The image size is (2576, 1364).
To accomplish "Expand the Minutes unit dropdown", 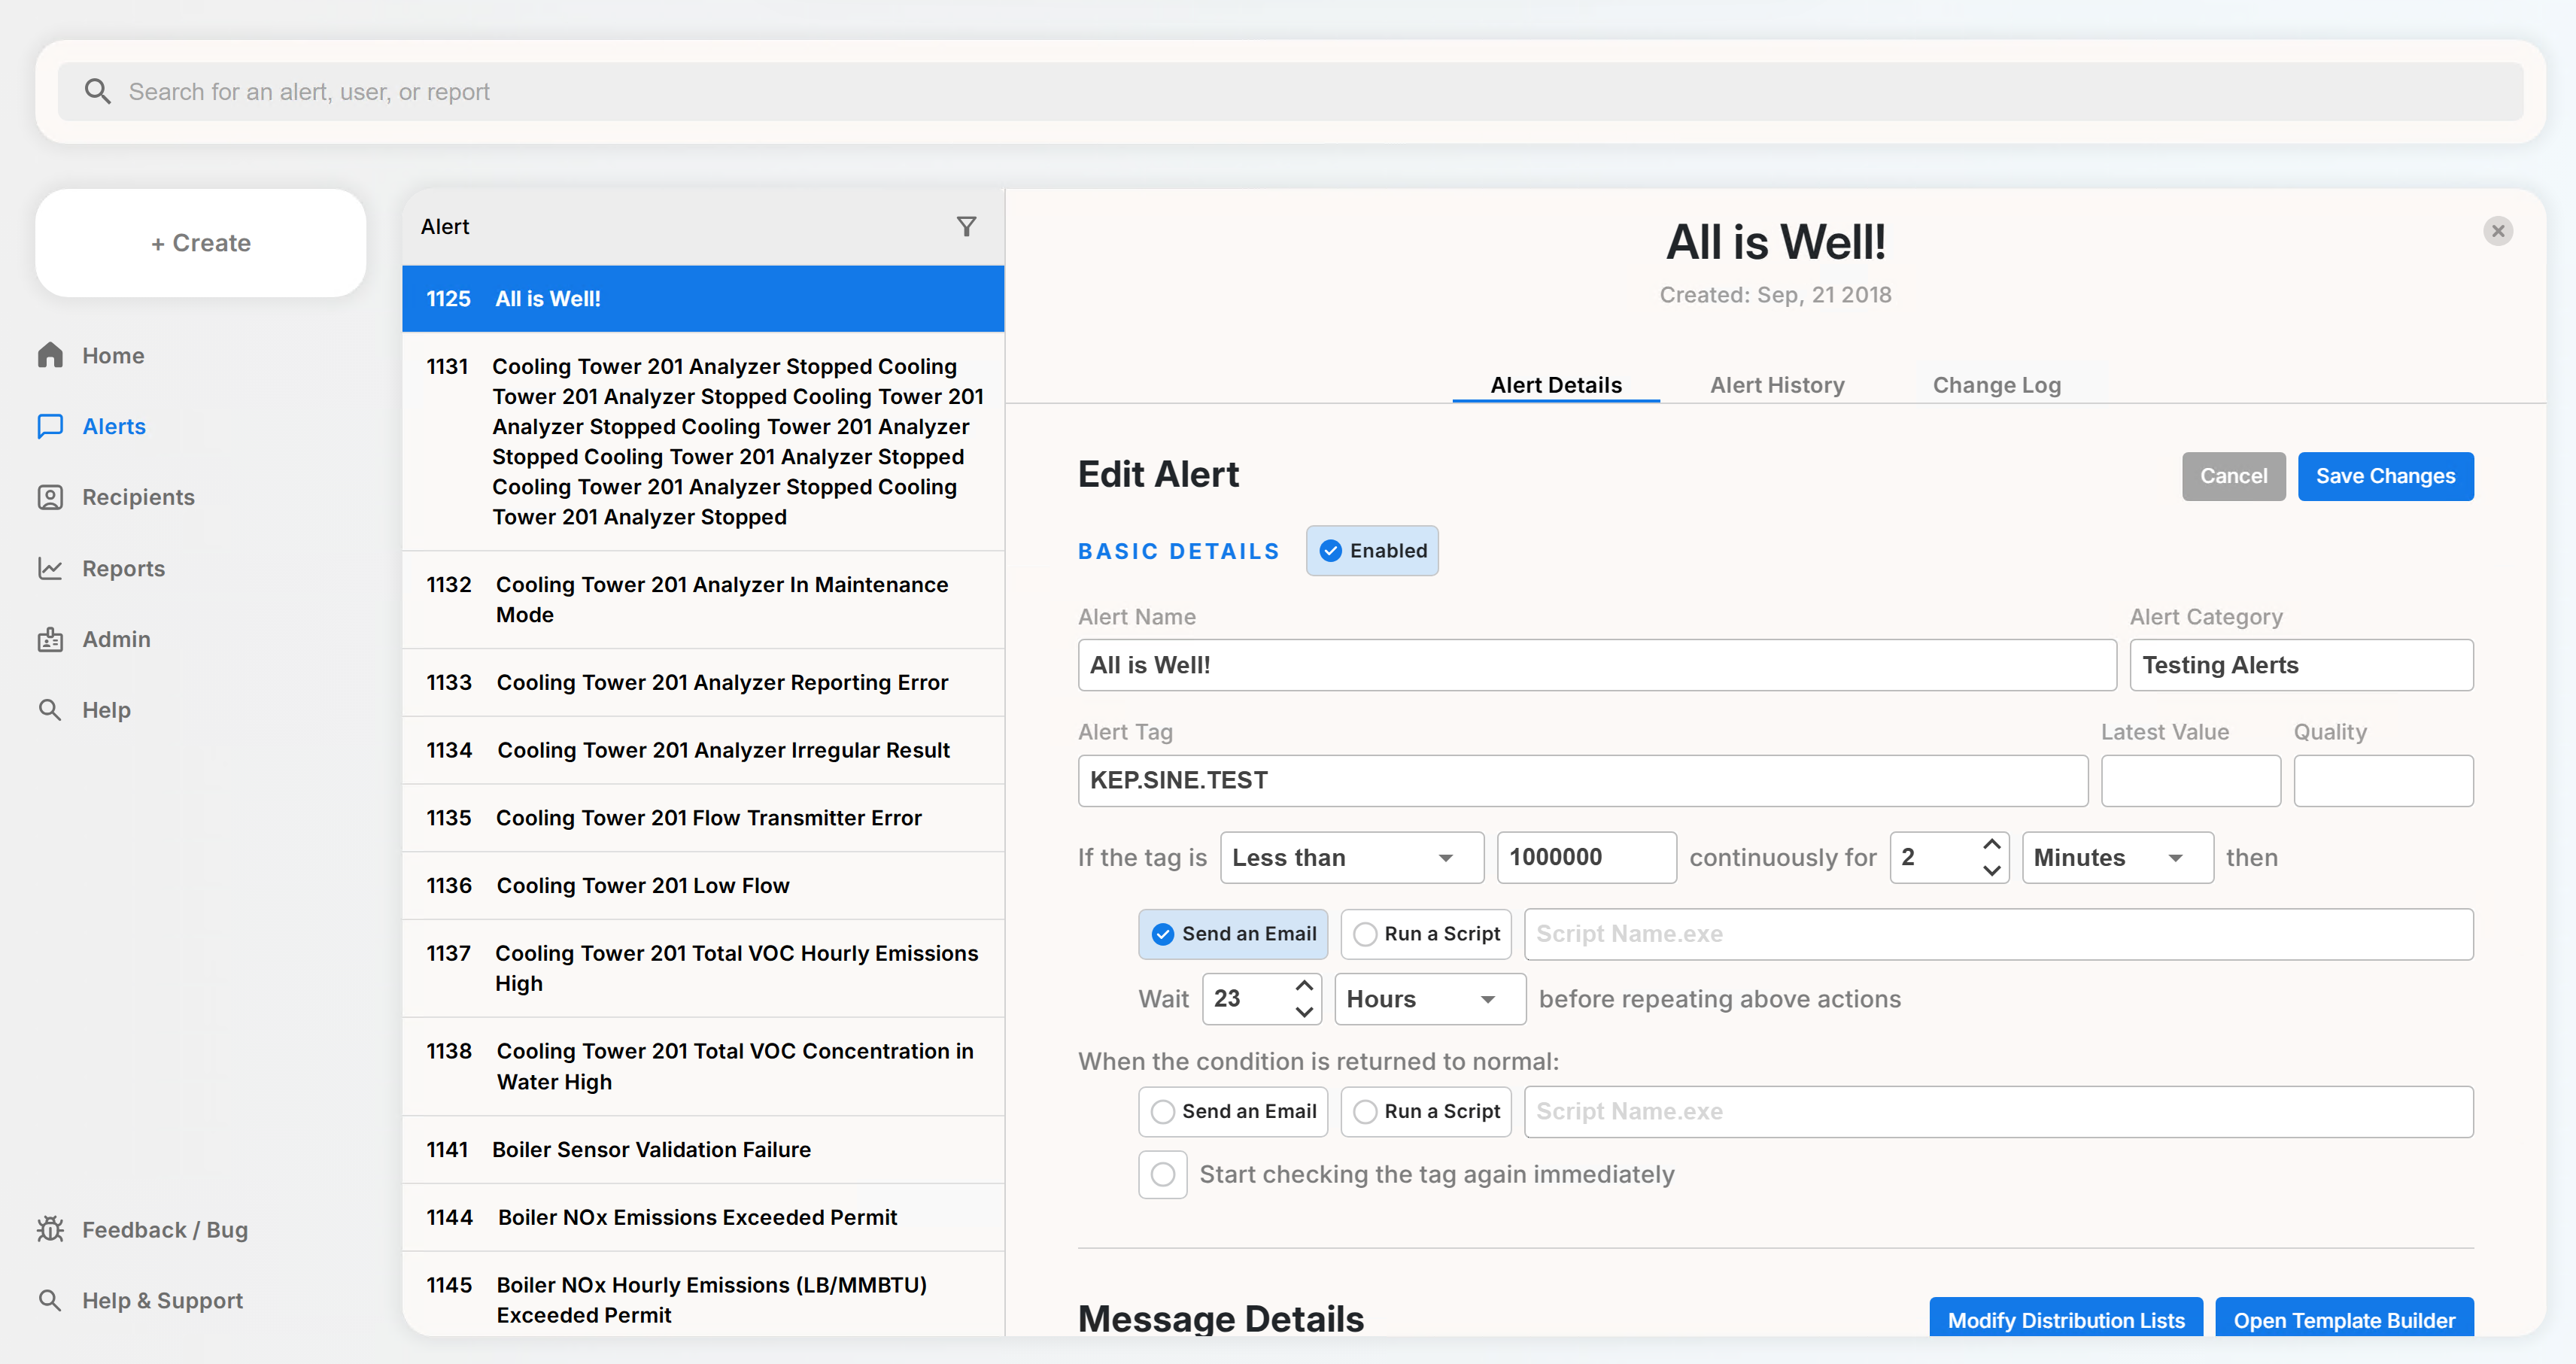I will coord(2116,858).
